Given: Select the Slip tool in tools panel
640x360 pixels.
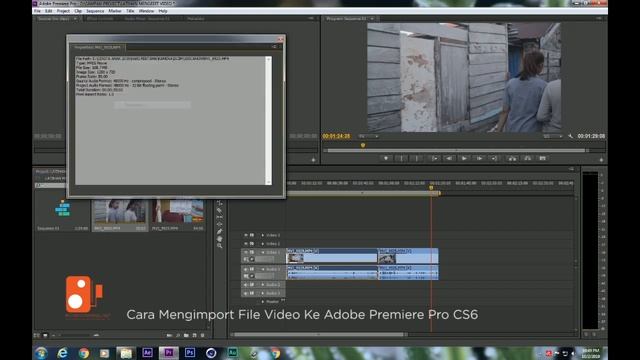Looking at the screenshot, I should point(220,217).
